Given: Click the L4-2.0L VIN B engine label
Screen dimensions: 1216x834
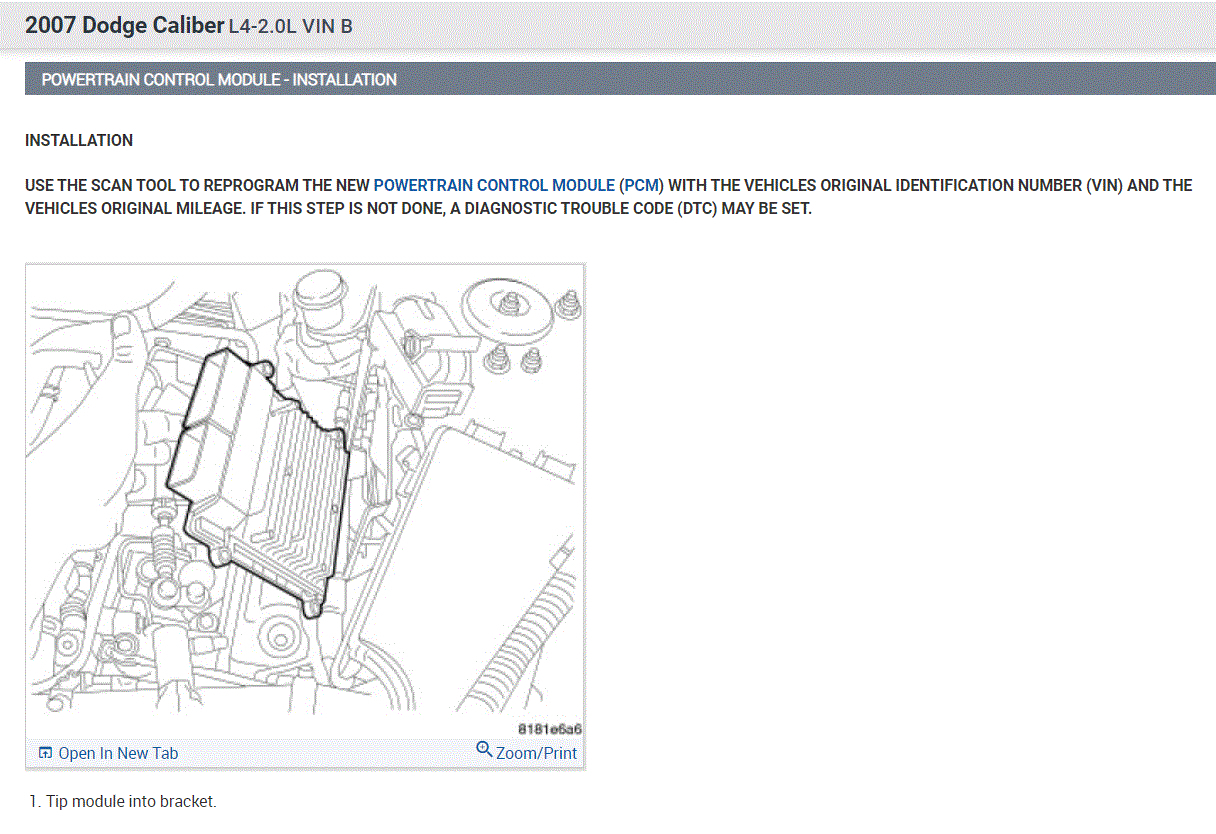Looking at the screenshot, I should click(291, 27).
